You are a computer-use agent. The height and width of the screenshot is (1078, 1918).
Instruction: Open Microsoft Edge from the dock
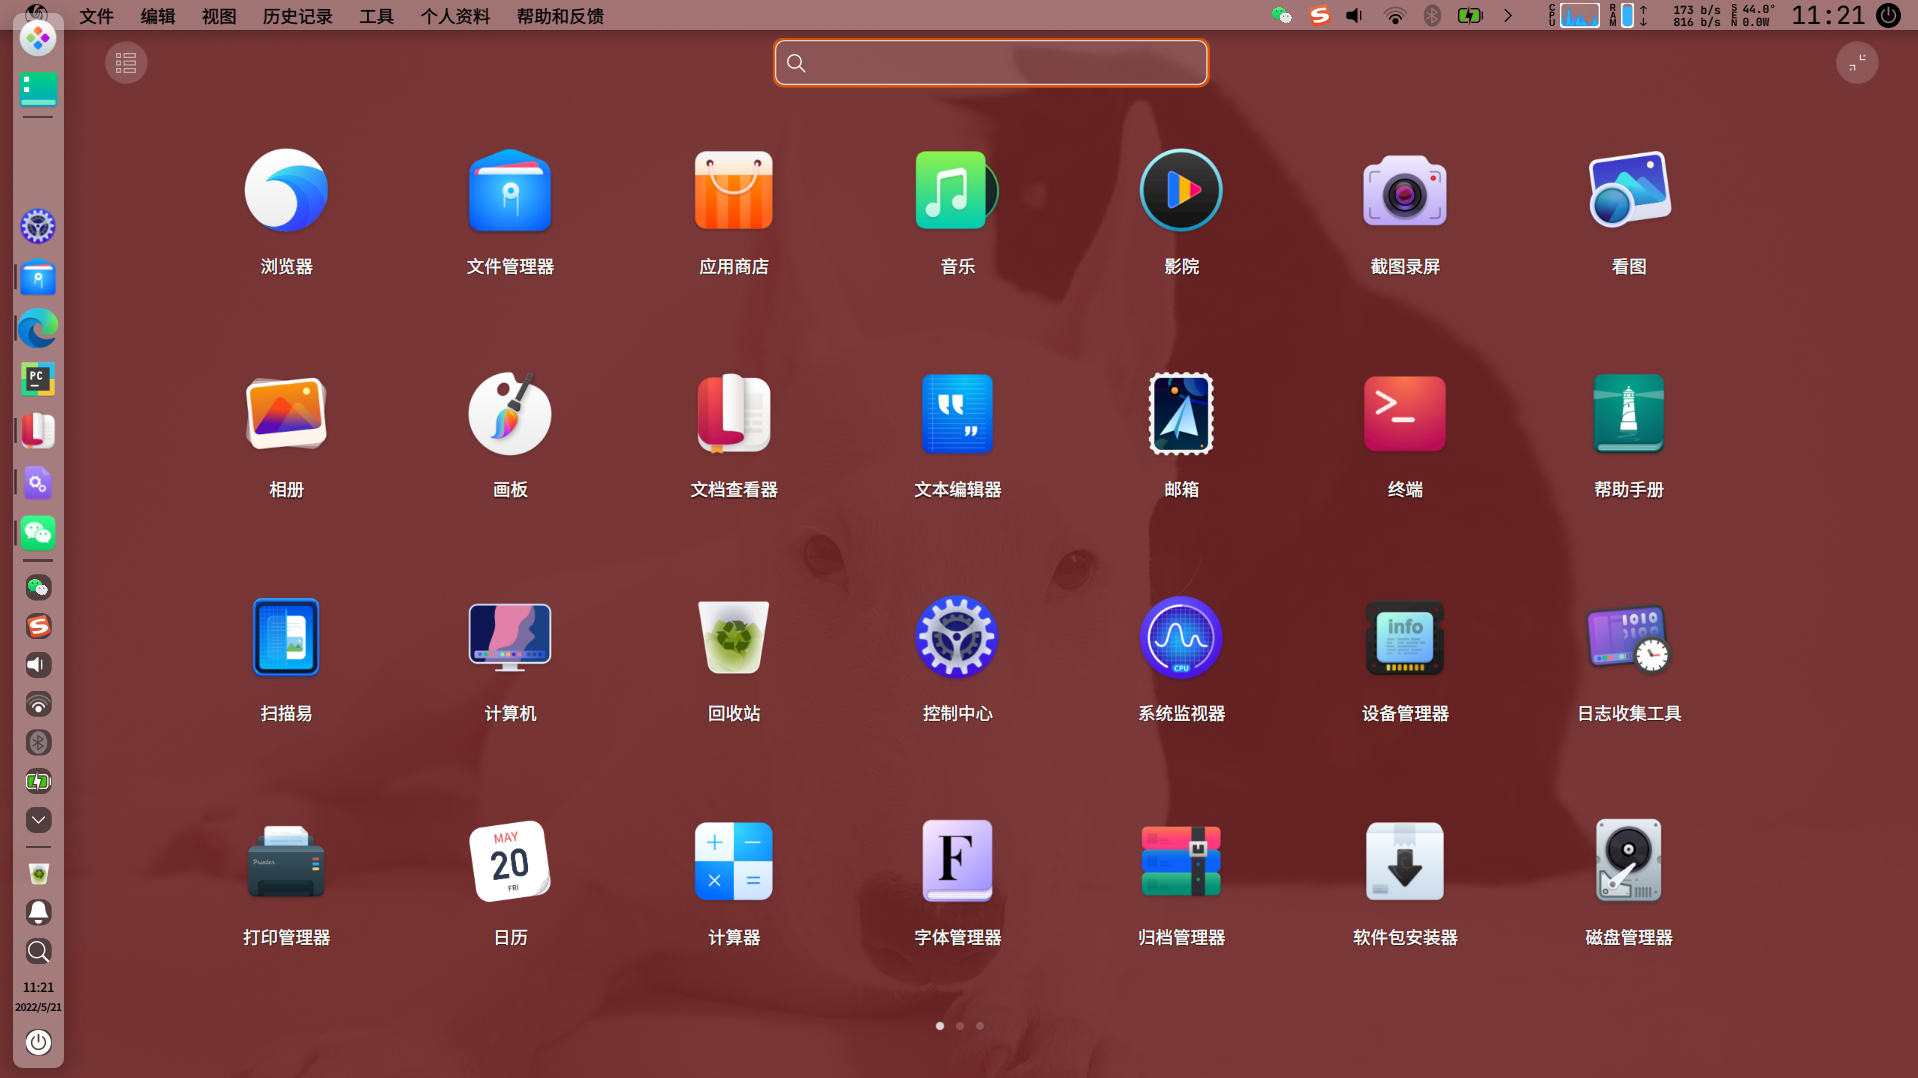point(38,328)
